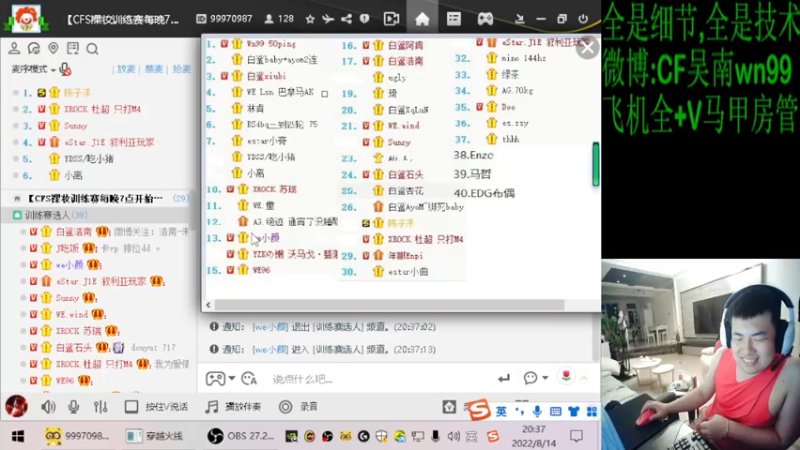Open the announcement board icon in sidebar
Viewport: 800px width, 450px height.
pyautogui.click(x=73, y=48)
